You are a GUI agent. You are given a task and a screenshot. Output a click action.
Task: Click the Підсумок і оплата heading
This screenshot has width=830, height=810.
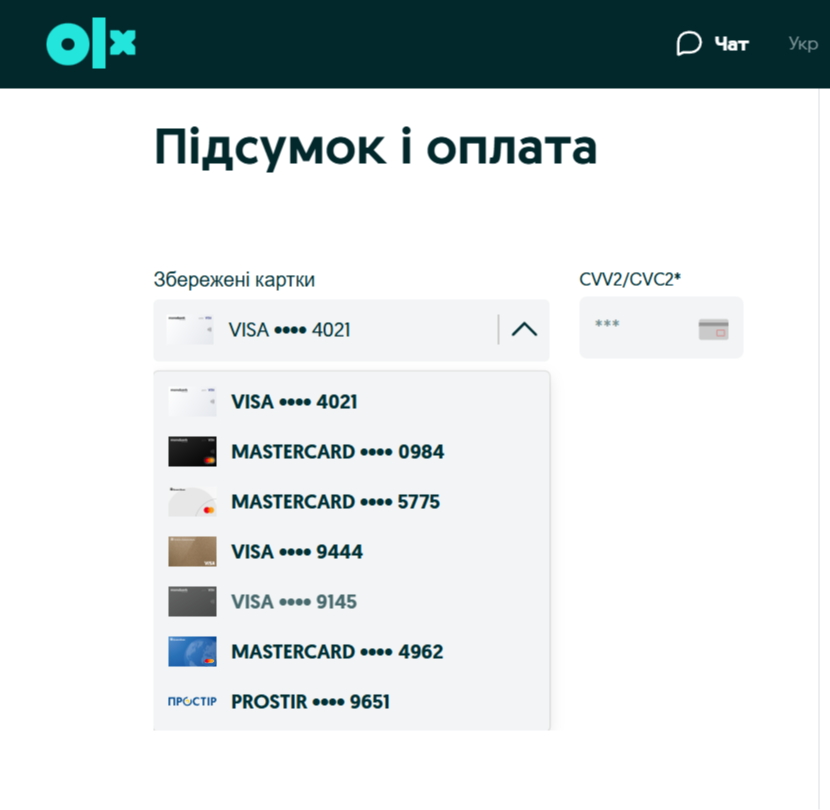coord(375,147)
